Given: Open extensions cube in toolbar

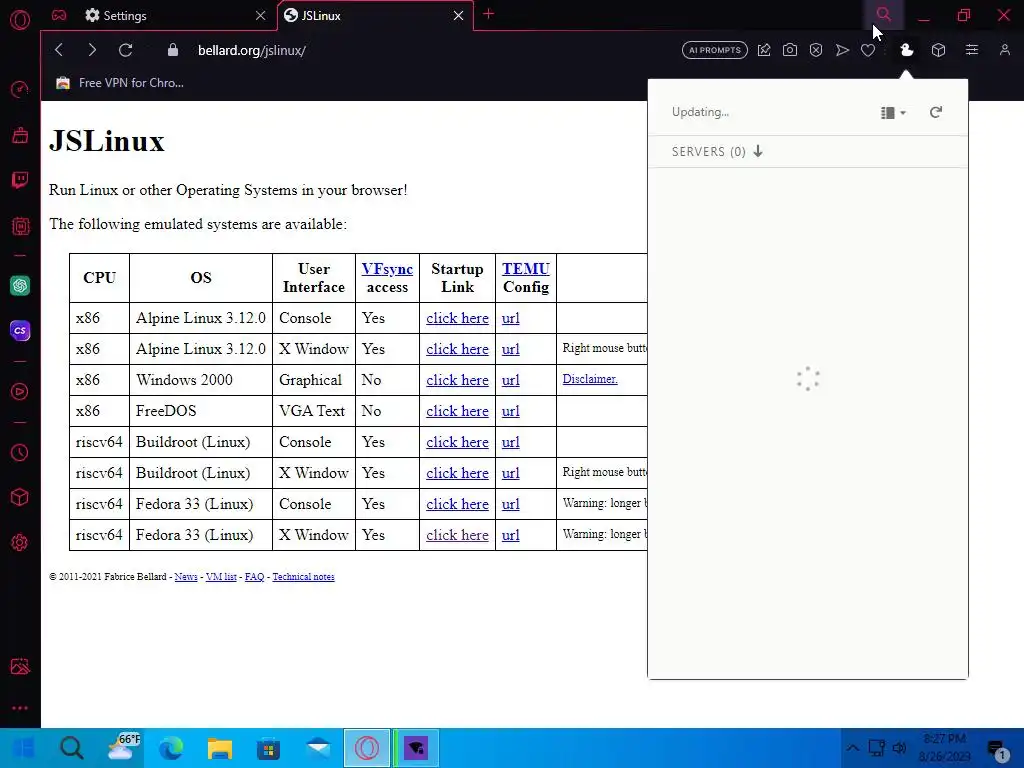Looking at the screenshot, I should [x=938, y=50].
